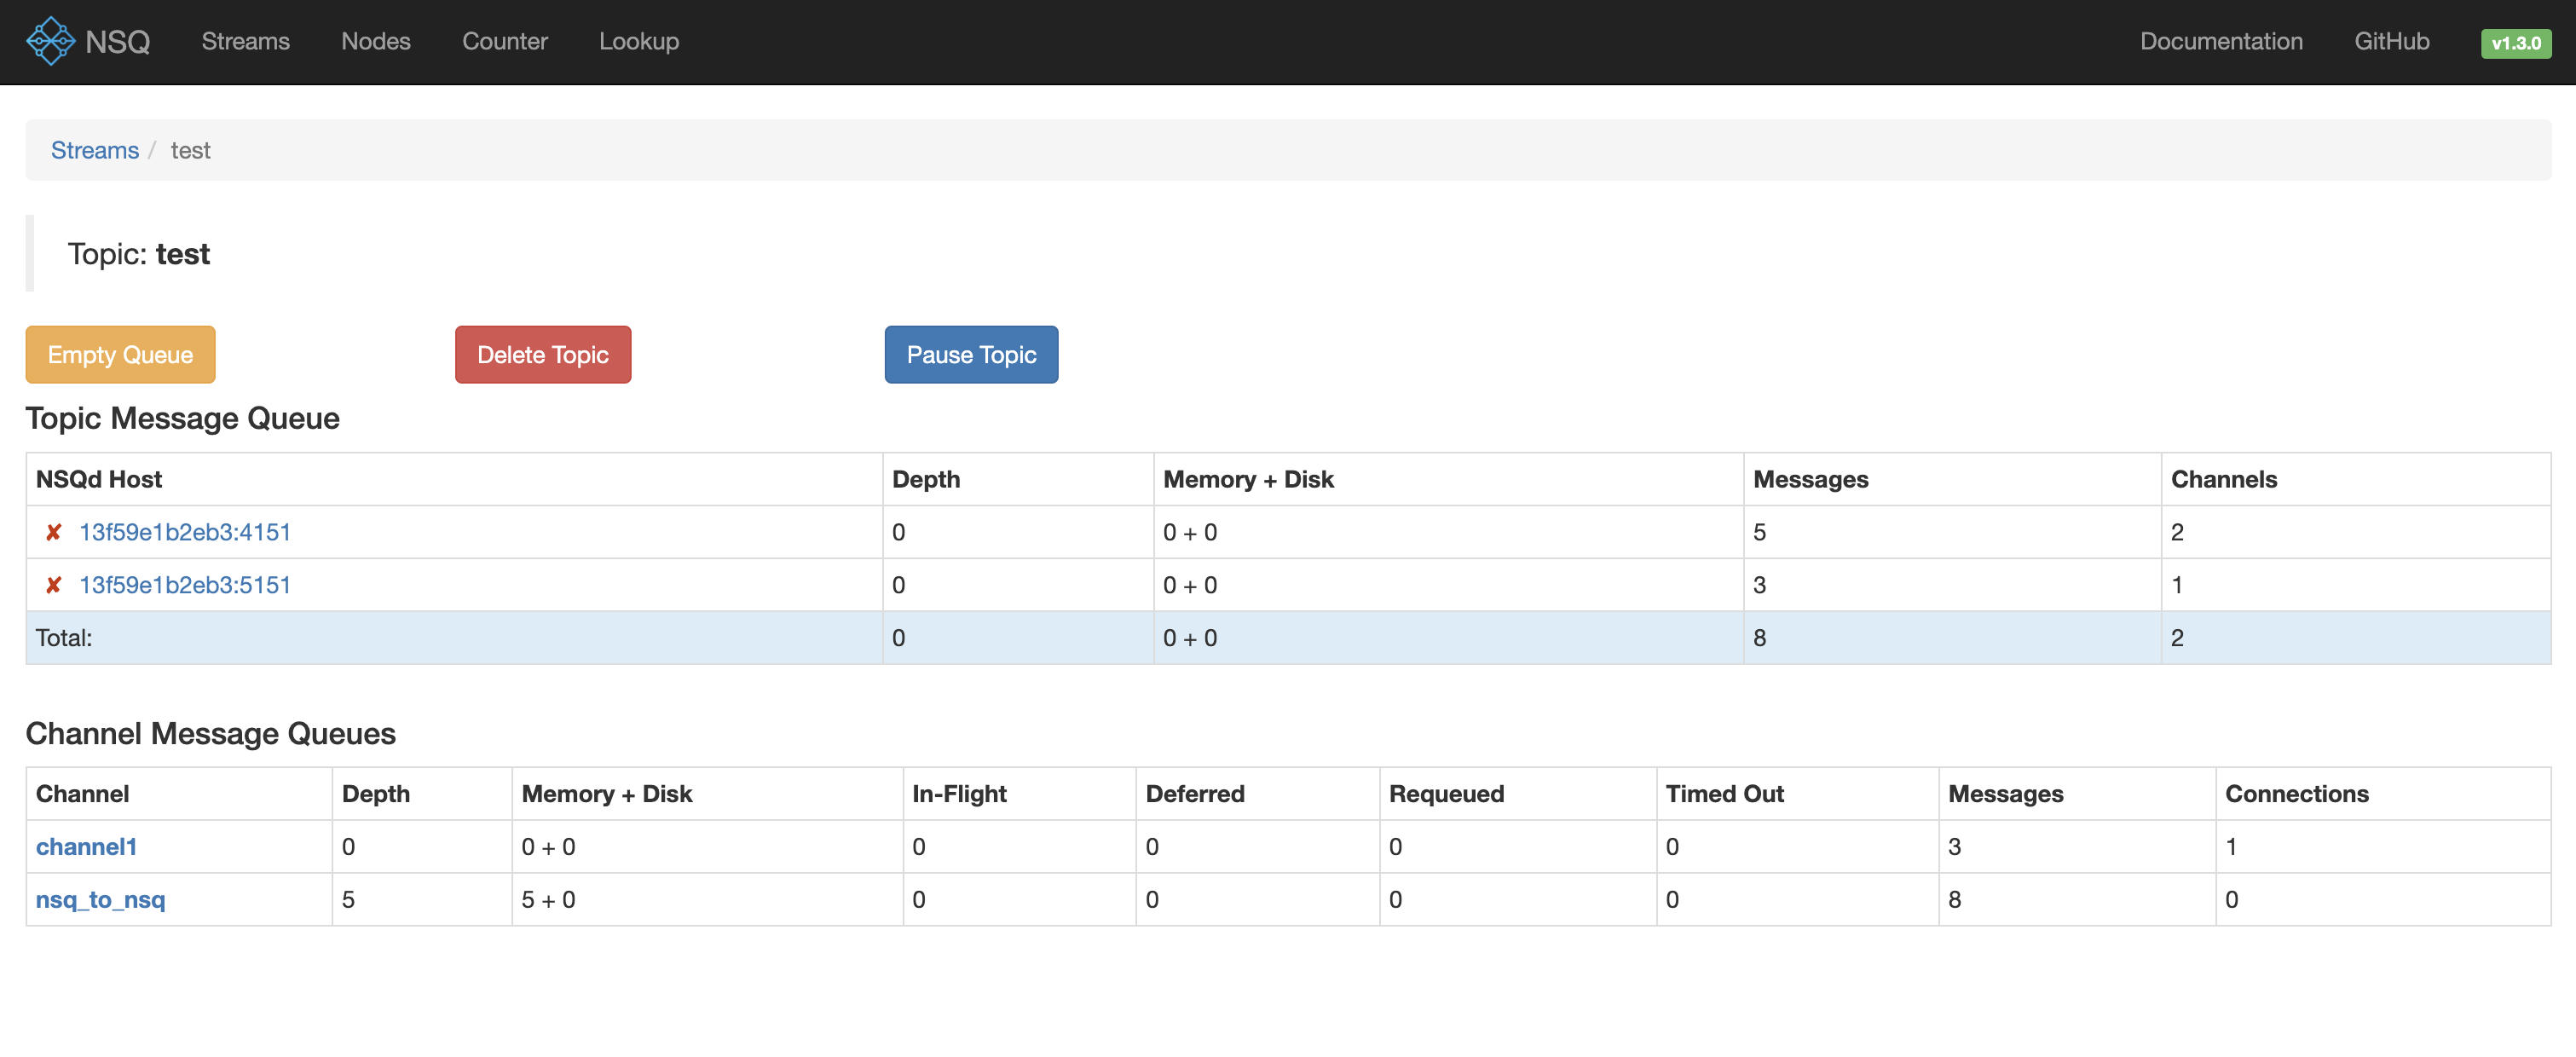Click Streams breadcrumb link
2576x1057 pixels.
[95, 150]
